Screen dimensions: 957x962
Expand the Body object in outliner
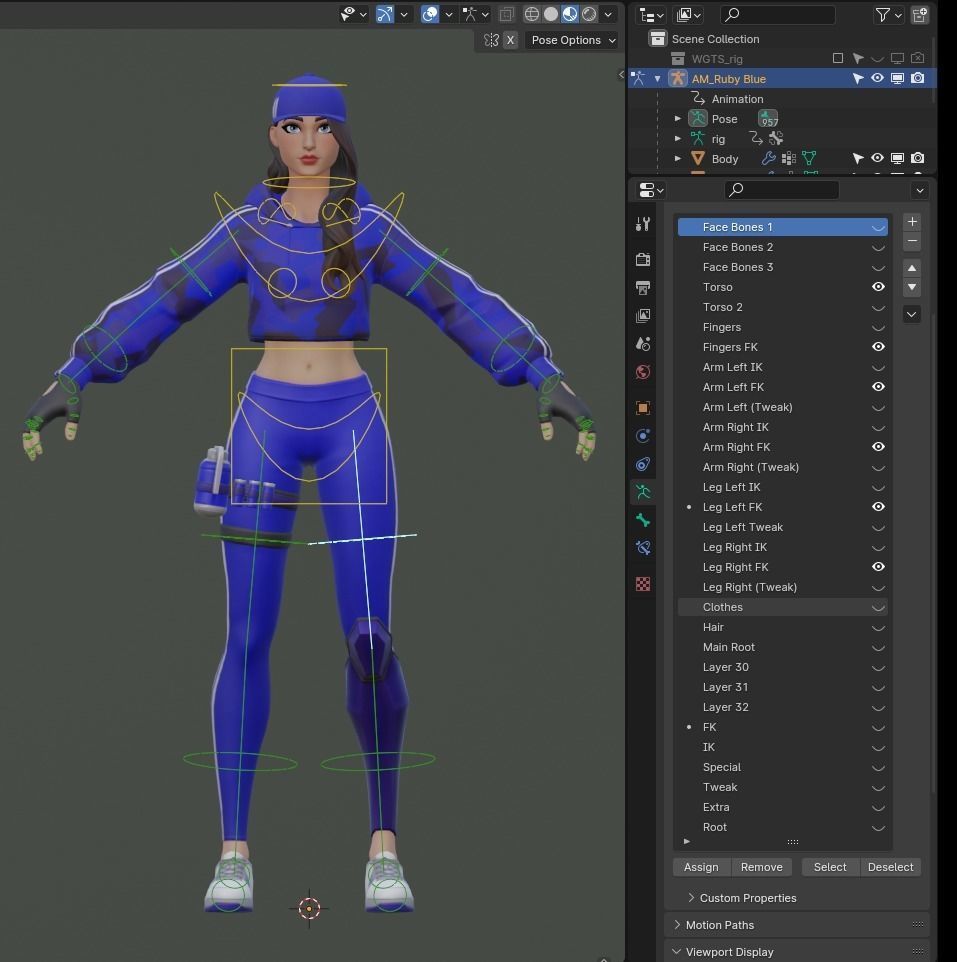(x=677, y=158)
